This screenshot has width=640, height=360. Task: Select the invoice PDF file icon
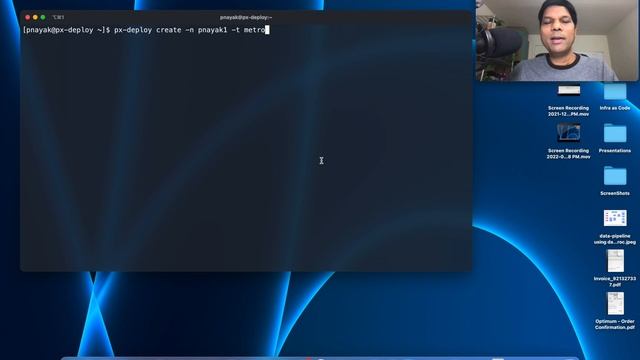click(x=615, y=261)
